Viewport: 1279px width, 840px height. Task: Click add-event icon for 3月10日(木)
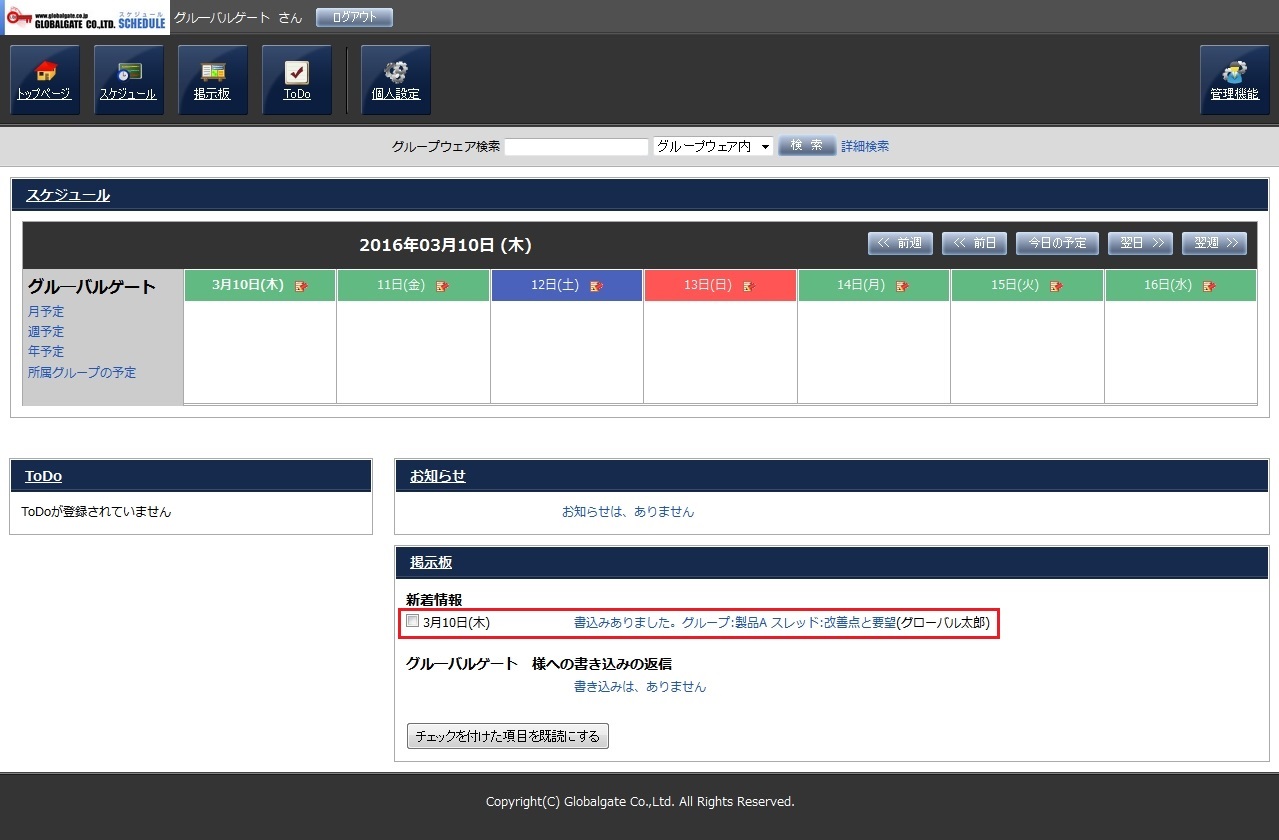301,286
